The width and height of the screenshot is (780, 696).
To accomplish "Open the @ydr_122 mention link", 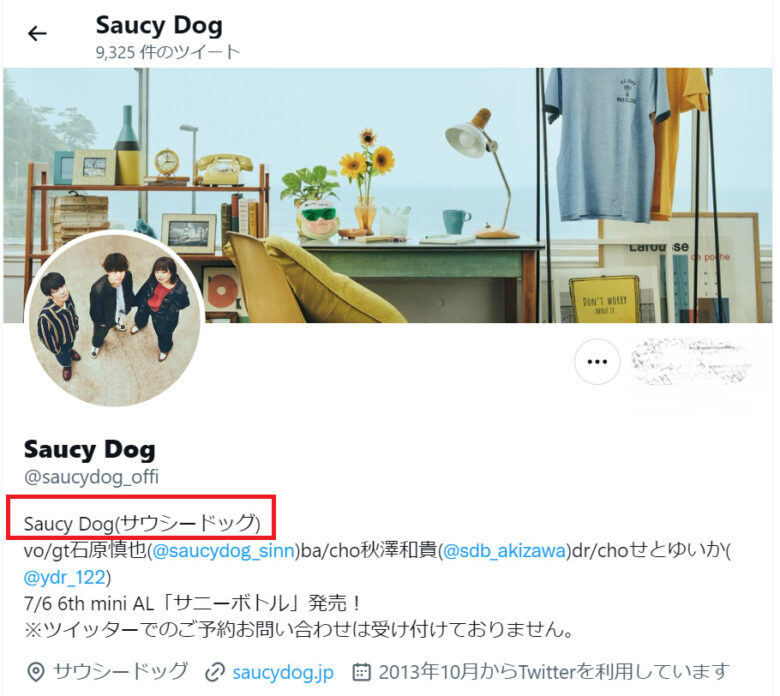I will [x=65, y=578].
